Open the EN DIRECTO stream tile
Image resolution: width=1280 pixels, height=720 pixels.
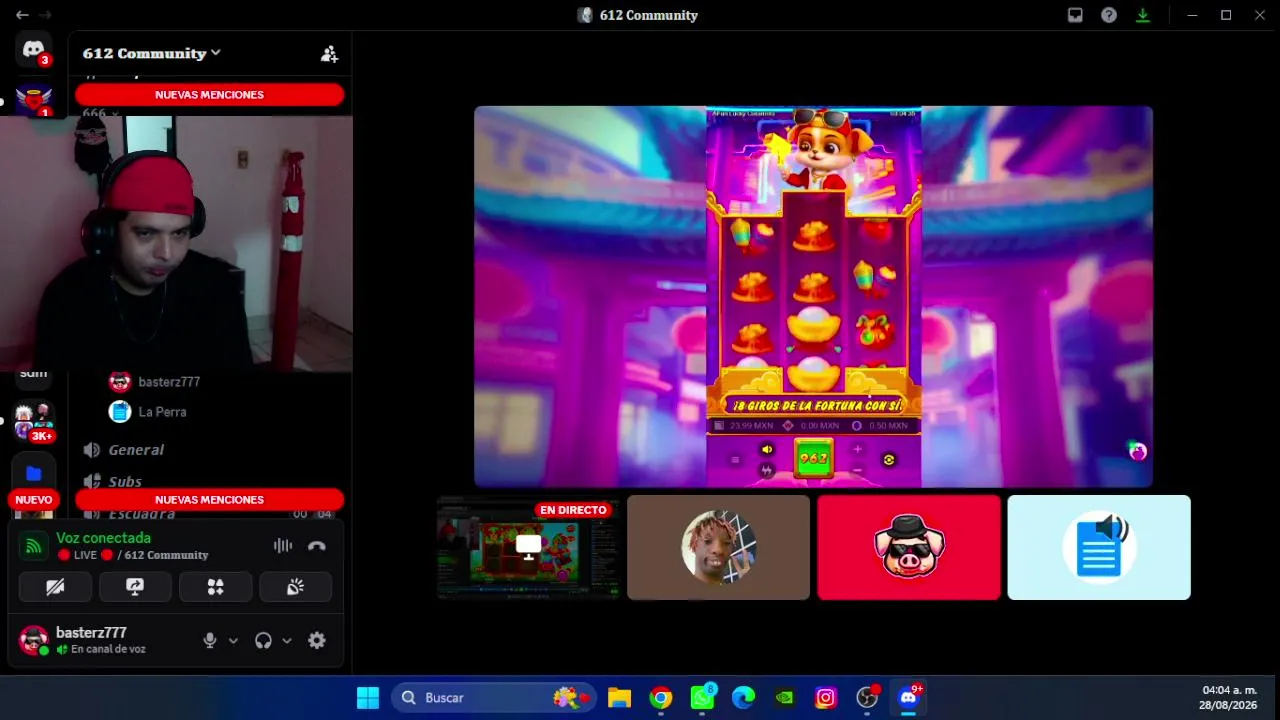pyautogui.click(x=528, y=548)
